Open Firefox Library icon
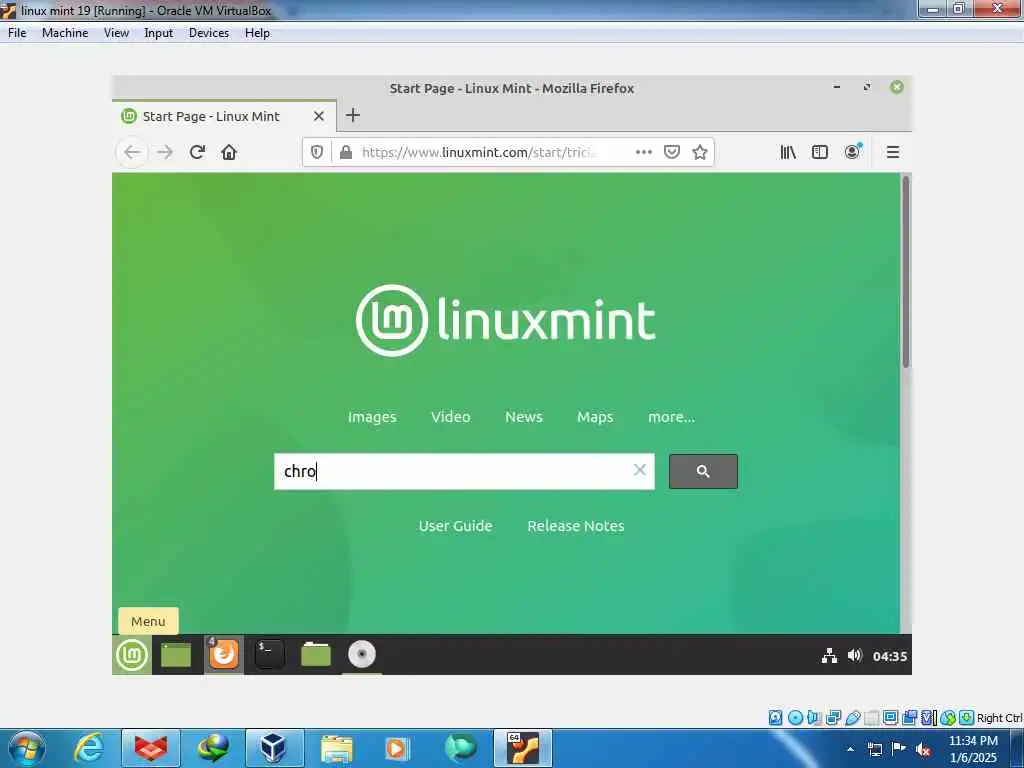This screenshot has height=768, width=1024. point(788,152)
